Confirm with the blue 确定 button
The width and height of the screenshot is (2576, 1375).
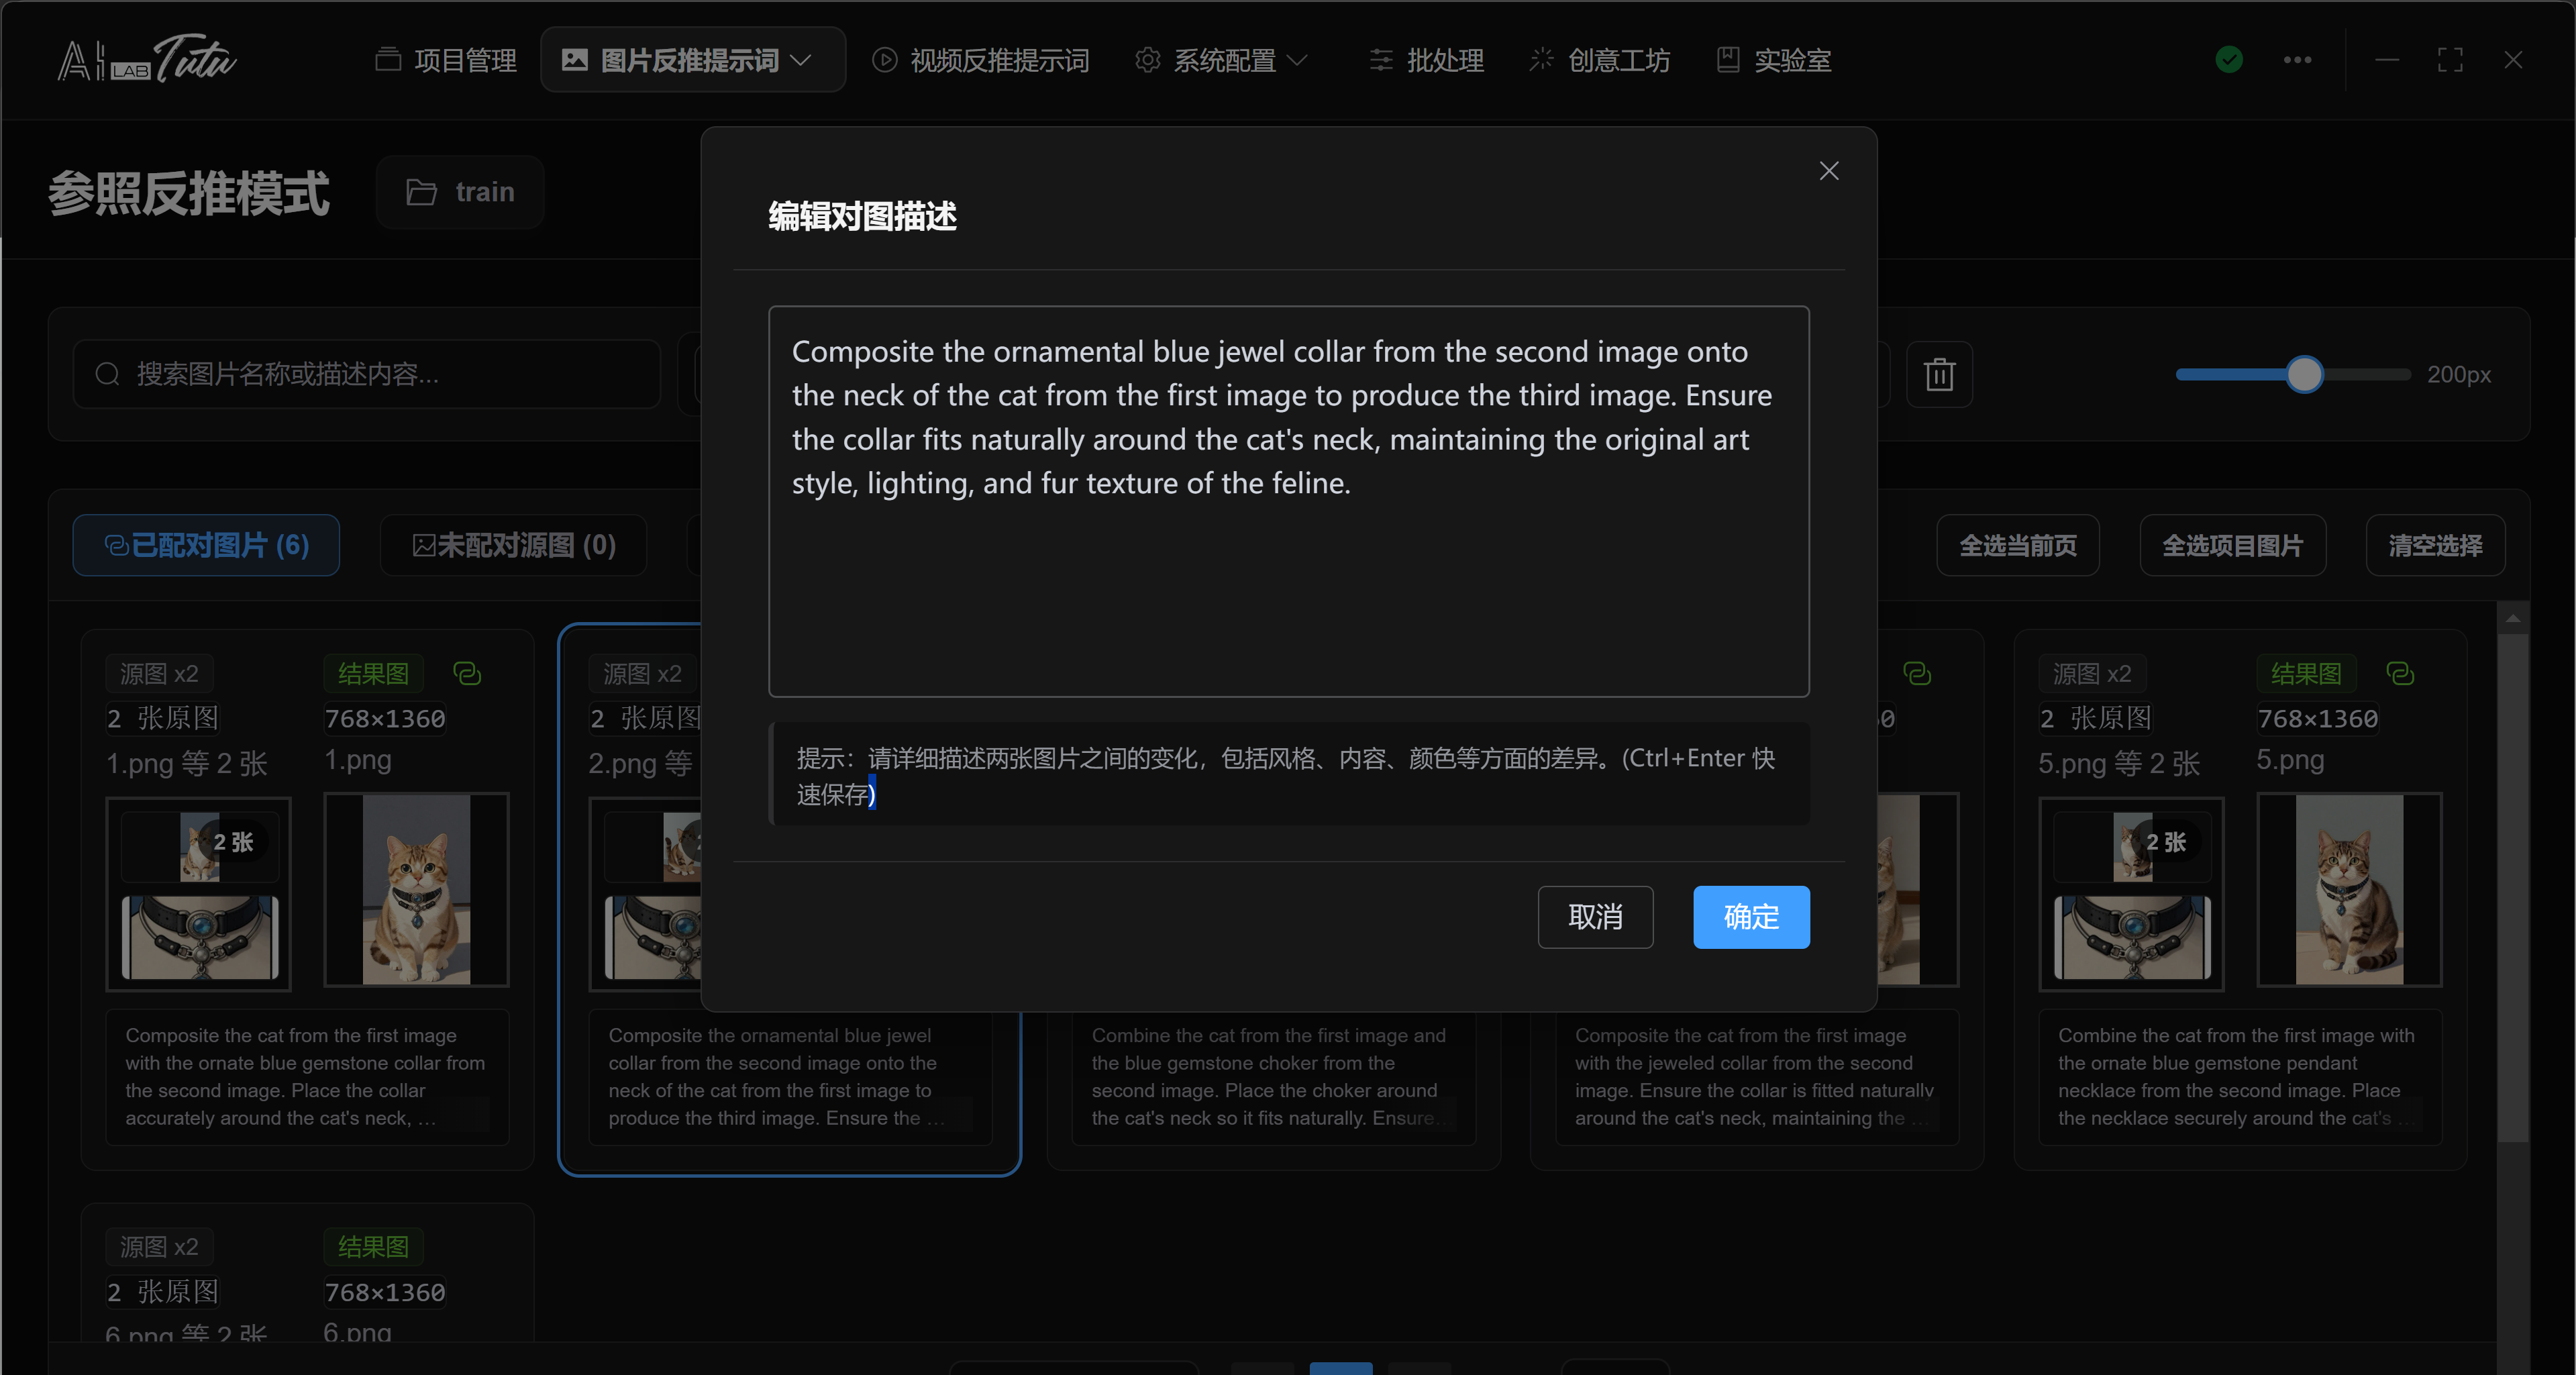1750,916
